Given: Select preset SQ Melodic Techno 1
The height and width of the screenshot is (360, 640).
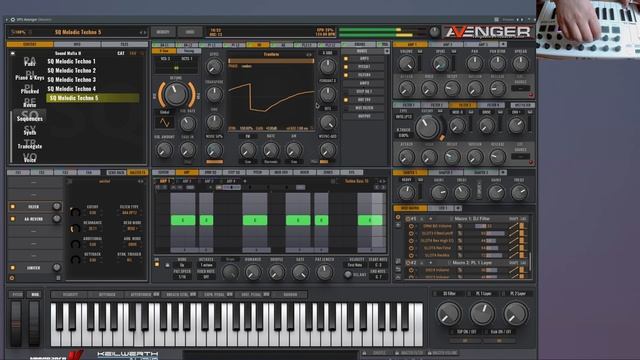Looking at the screenshot, I should click(71, 61).
